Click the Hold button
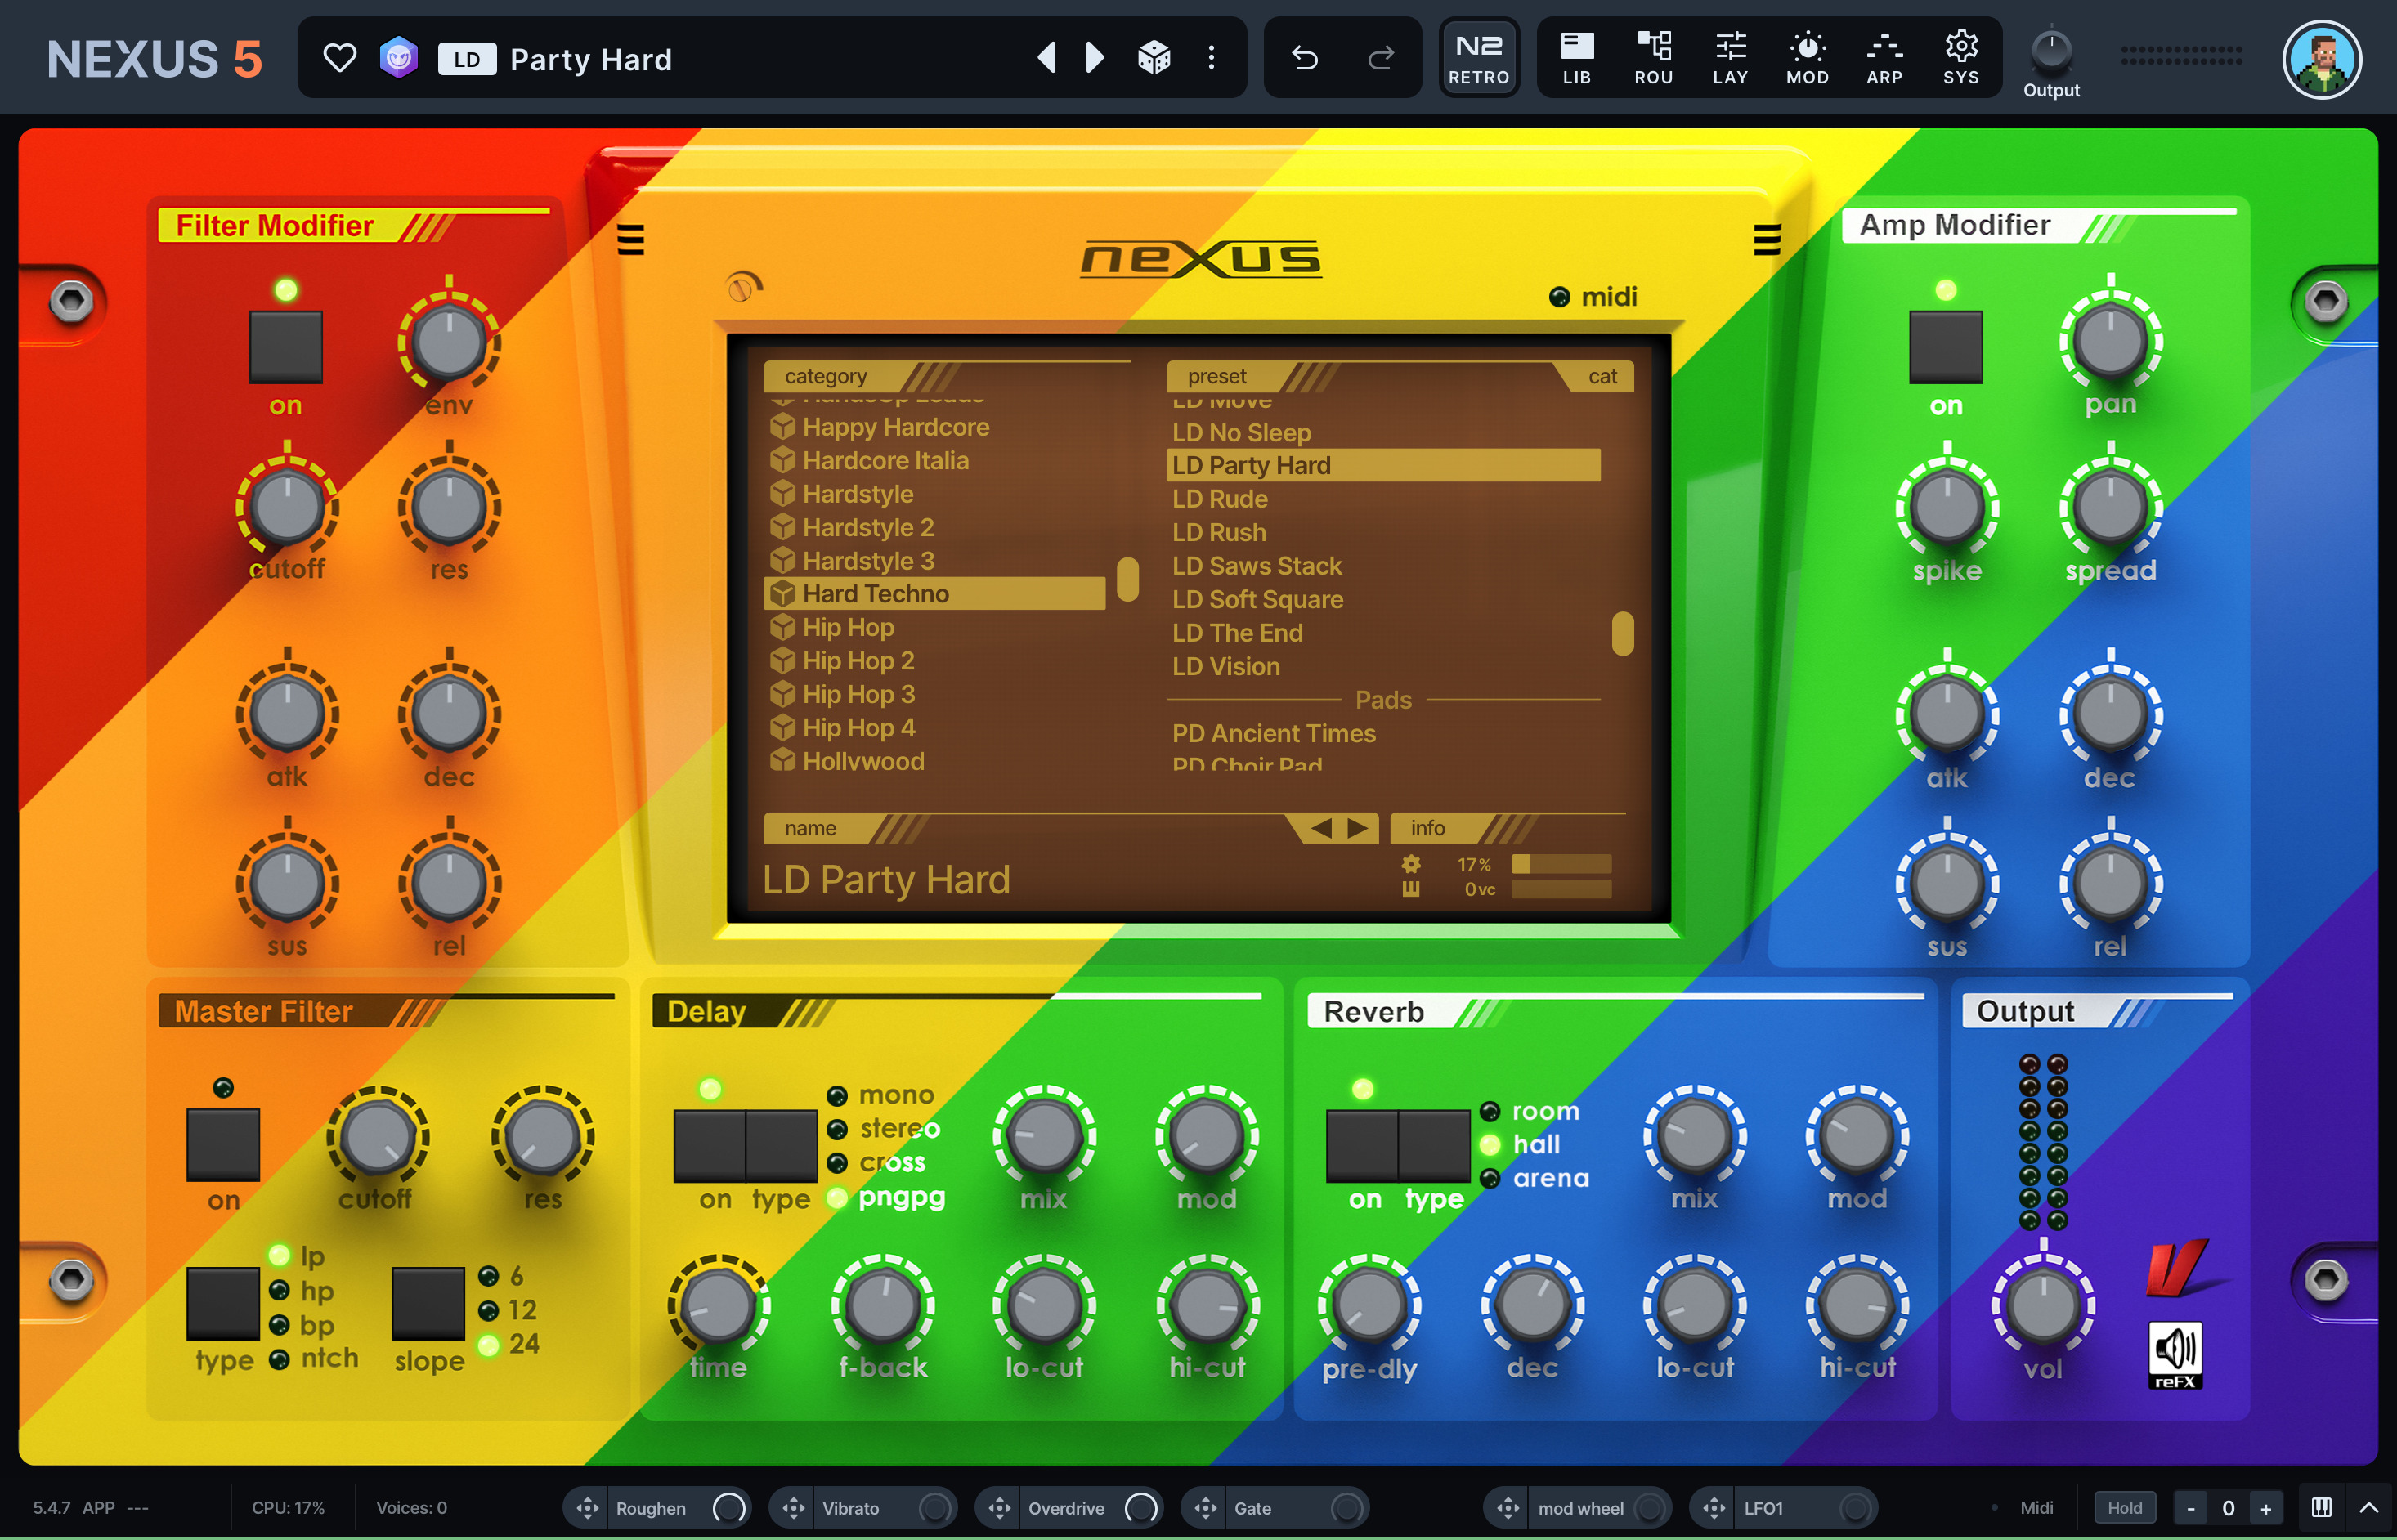Screen dimensions: 2397x1540 pyautogui.click(x=2124, y=1507)
